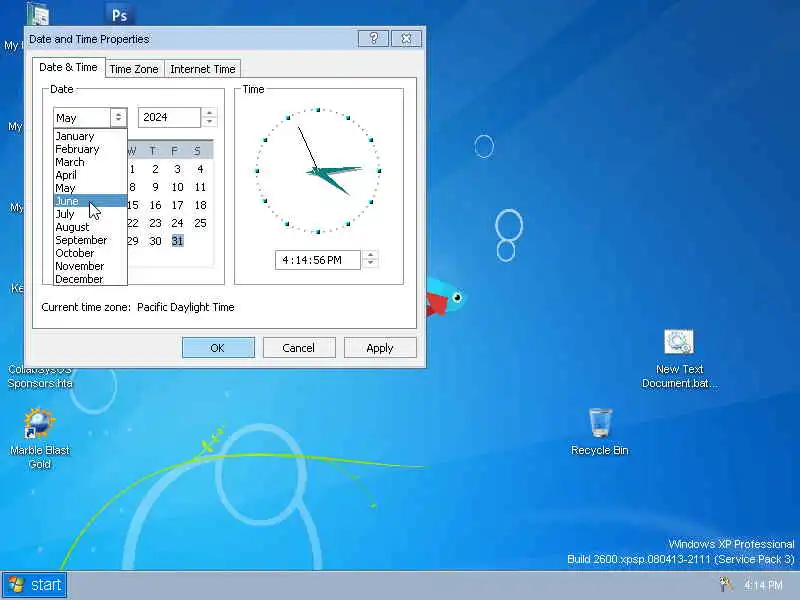
Task: Select day 11 in the calendar
Action: pyautogui.click(x=200, y=187)
